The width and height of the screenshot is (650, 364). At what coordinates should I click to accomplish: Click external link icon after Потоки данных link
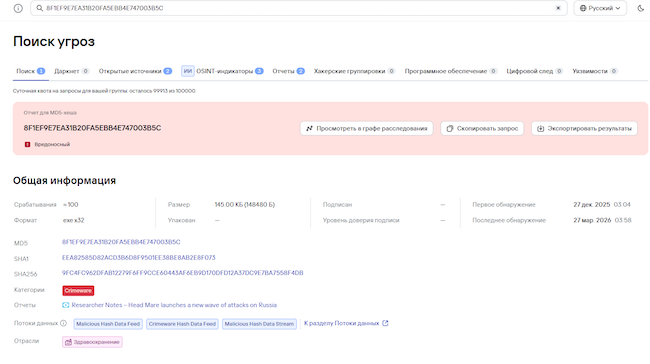point(385,323)
